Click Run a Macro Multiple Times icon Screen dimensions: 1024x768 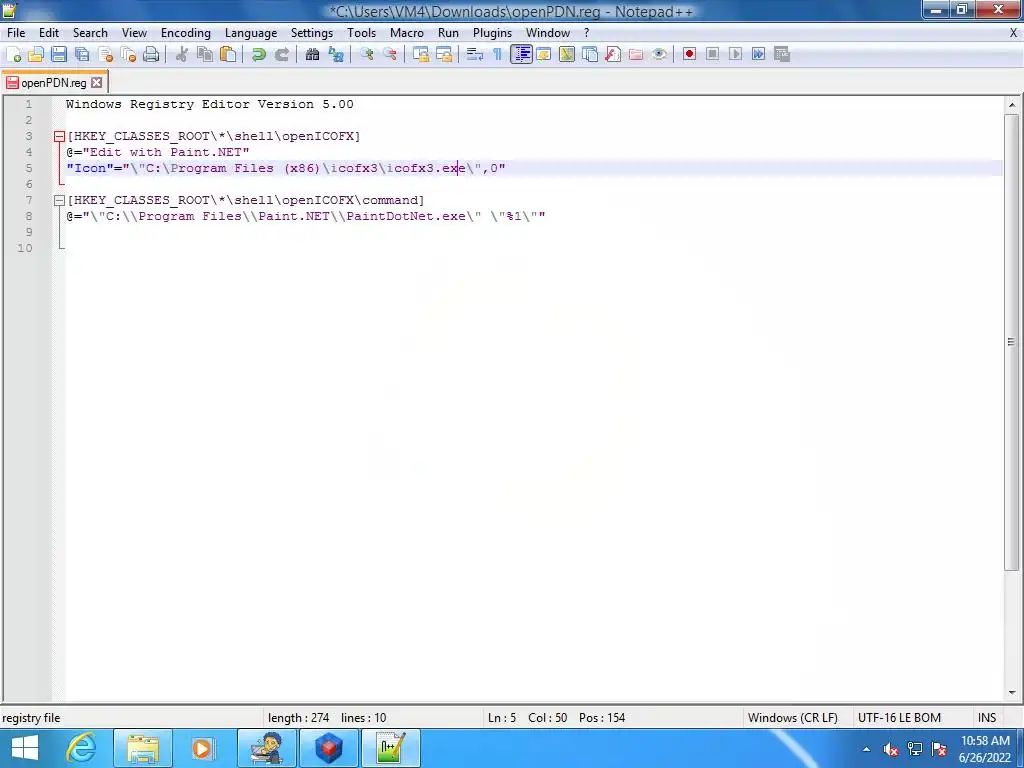758,54
